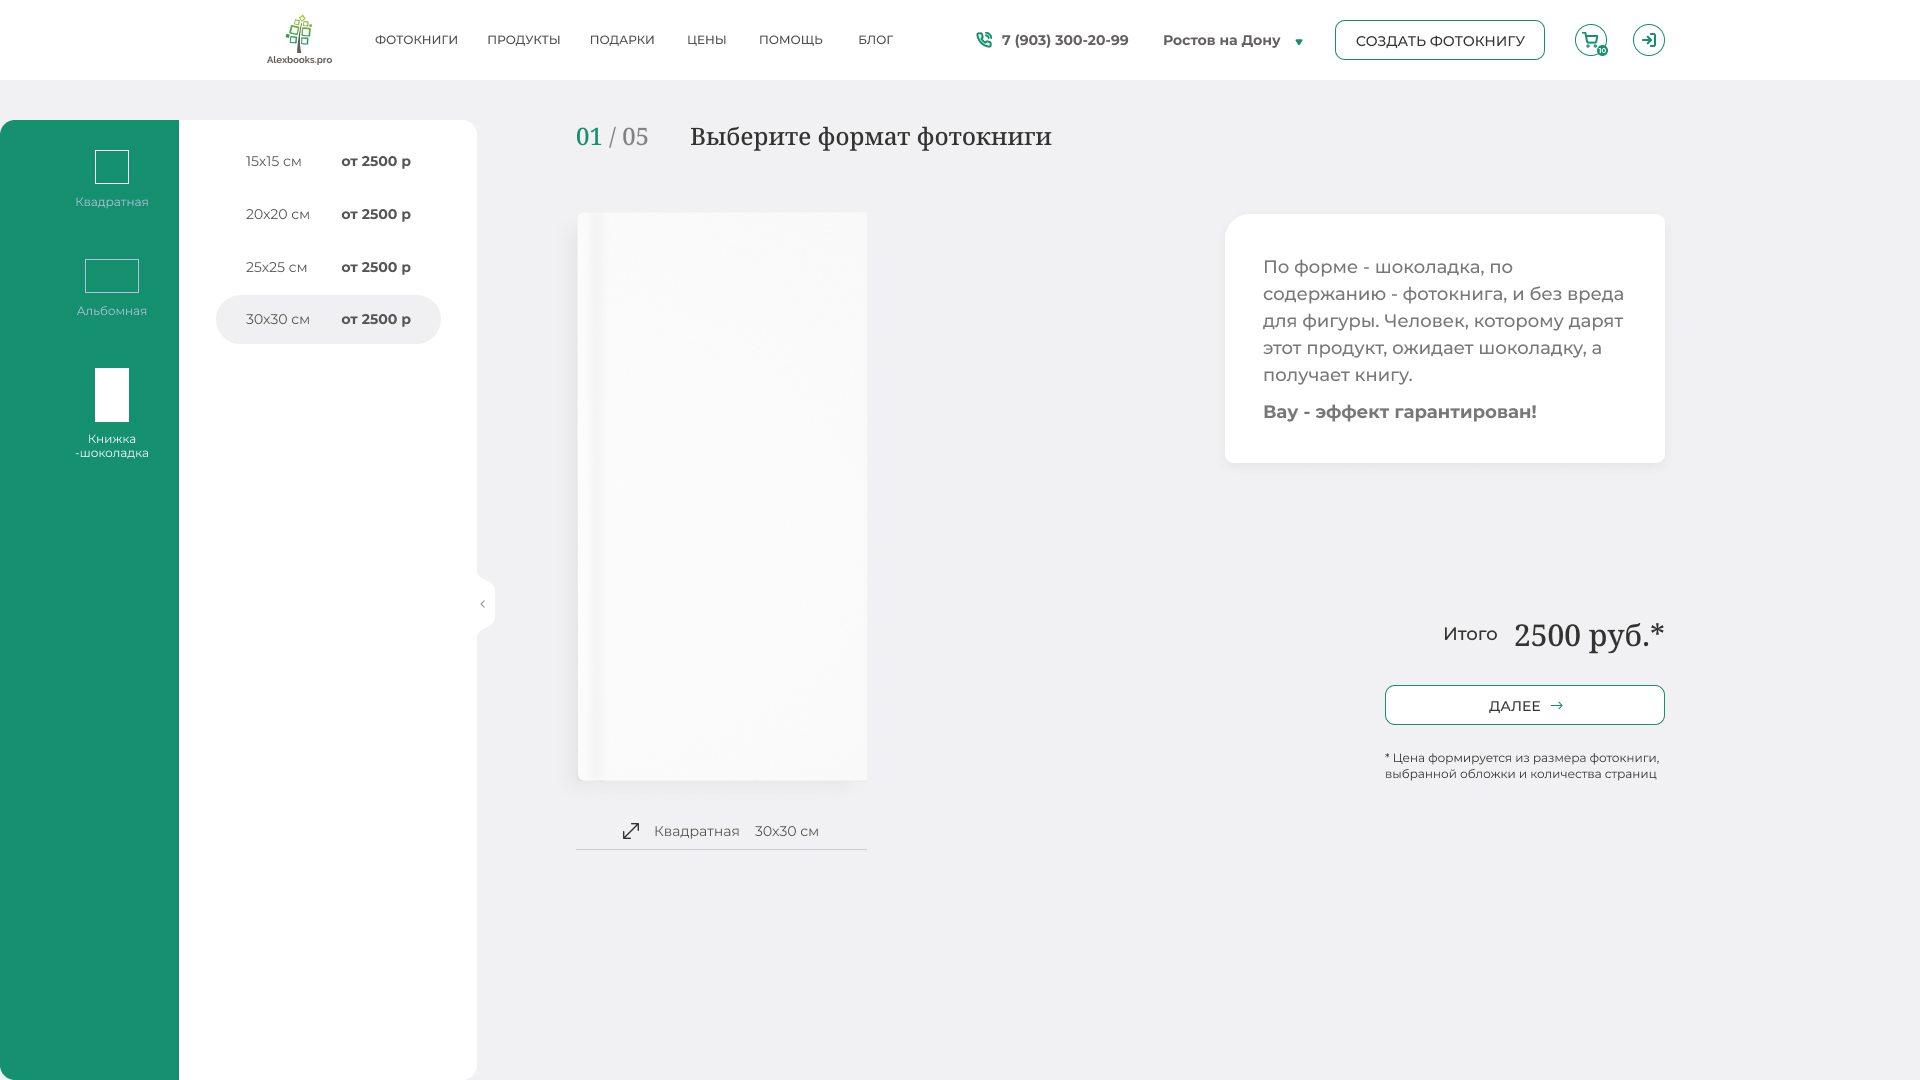1920x1080 pixels.
Task: Choose the 30x30 см size option
Action: point(328,319)
